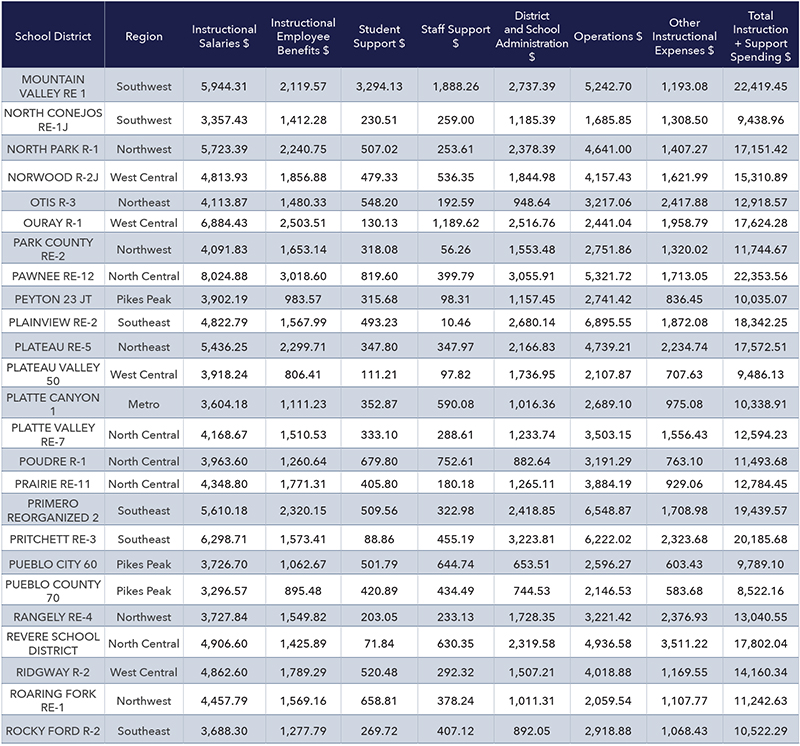Select the PRITCHETT RE-3 district
Image resolution: width=800 pixels, height=746 pixels.
point(53,539)
